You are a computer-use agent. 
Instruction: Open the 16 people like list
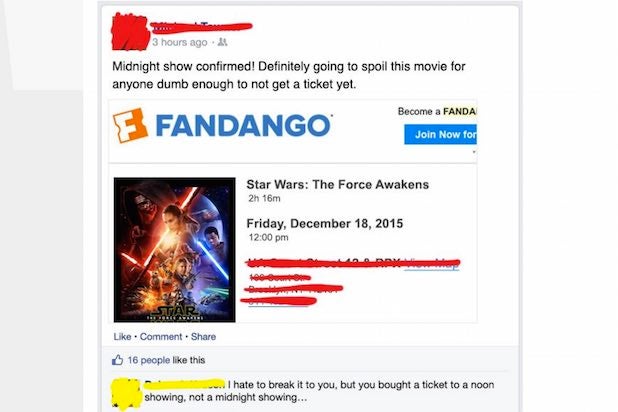click(x=149, y=360)
